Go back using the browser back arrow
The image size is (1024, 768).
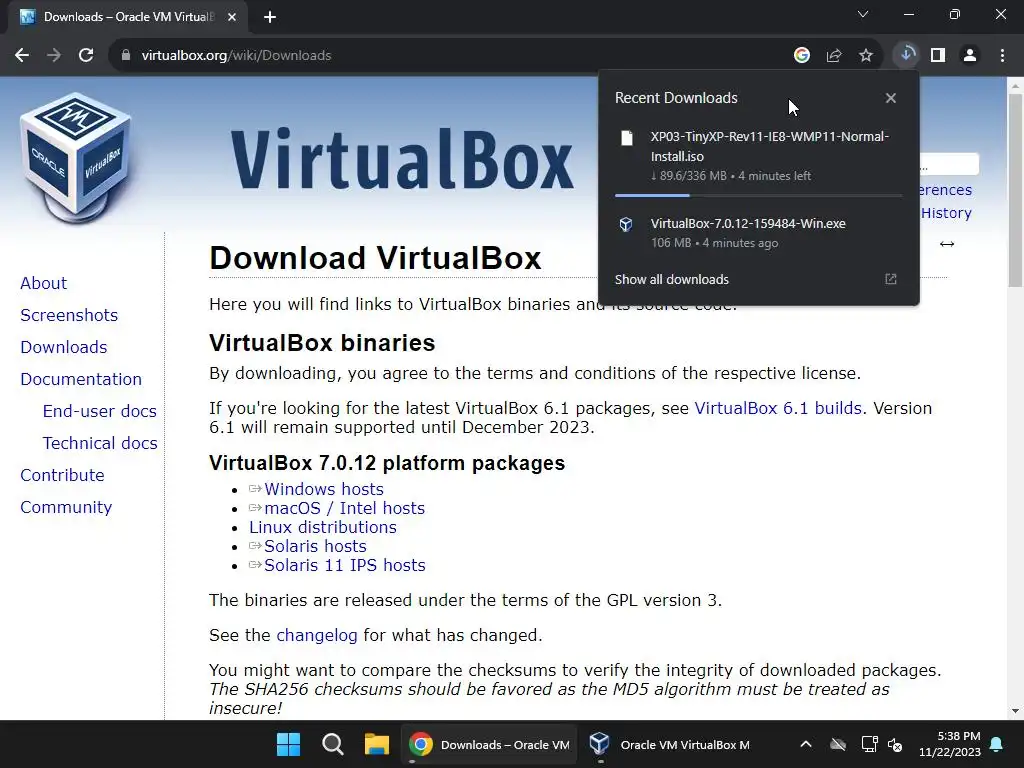(22, 56)
